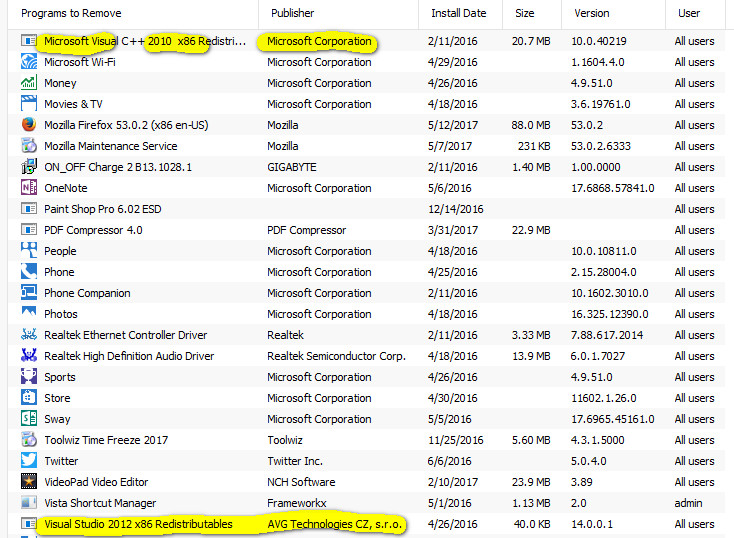734x538 pixels.
Task: Click the People app icon
Action: point(29,251)
